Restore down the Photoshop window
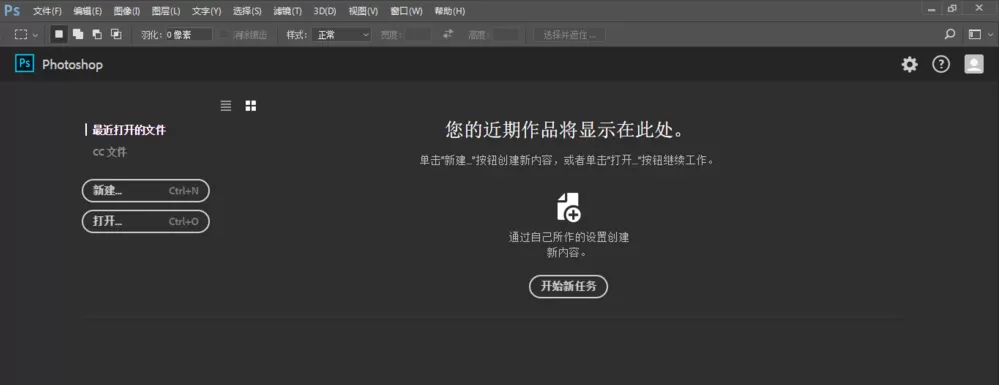 (952, 8)
